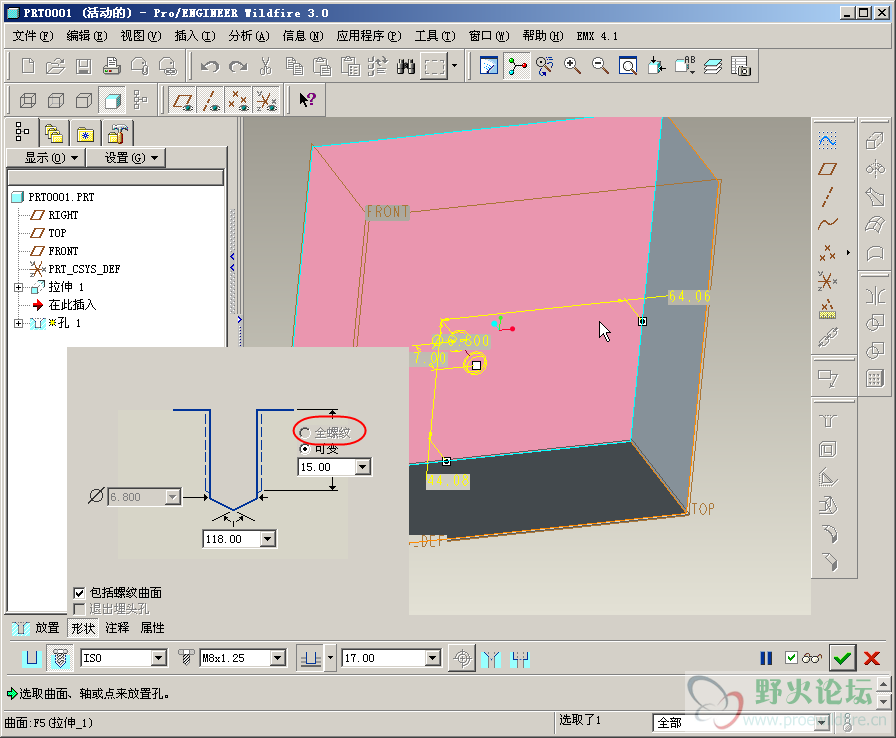The image size is (896, 738).
Task: Click the Pause feature tool icon
Action: (766, 659)
